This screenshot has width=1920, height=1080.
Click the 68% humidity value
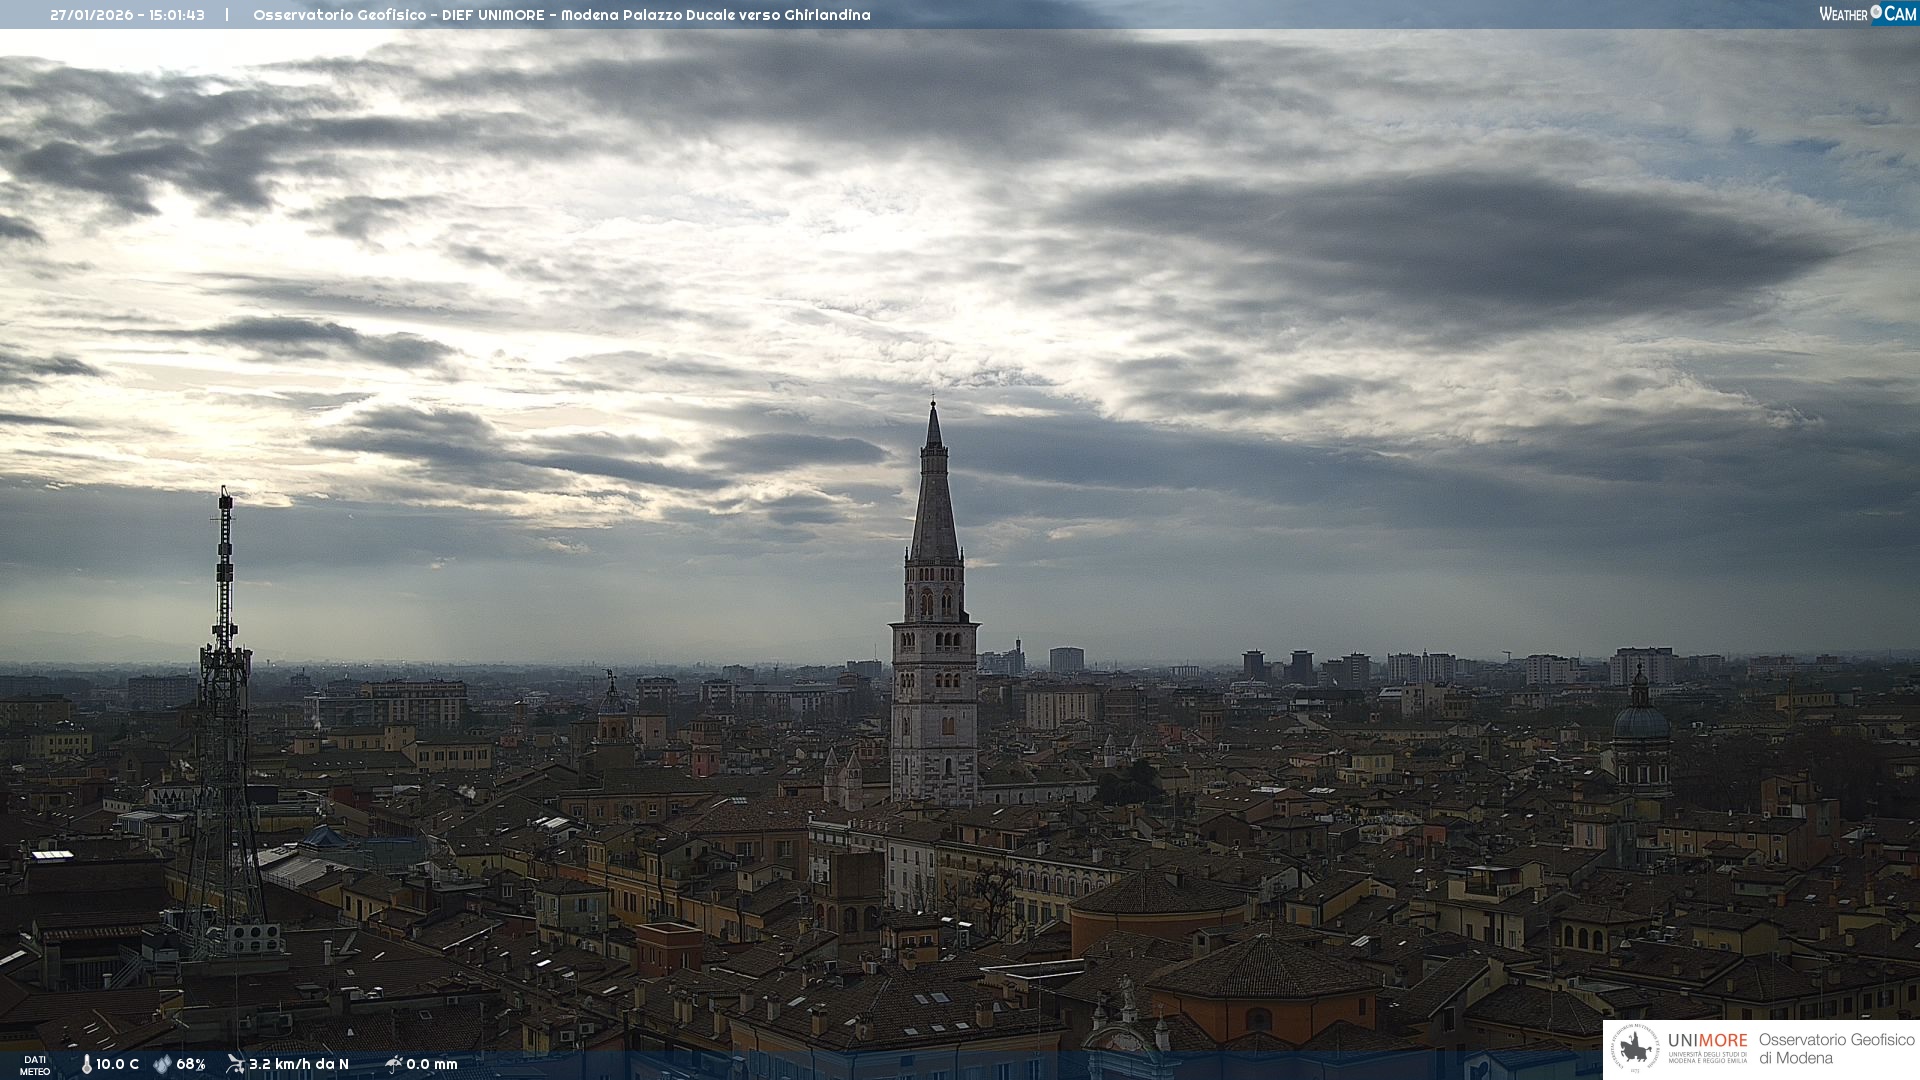[190, 1064]
